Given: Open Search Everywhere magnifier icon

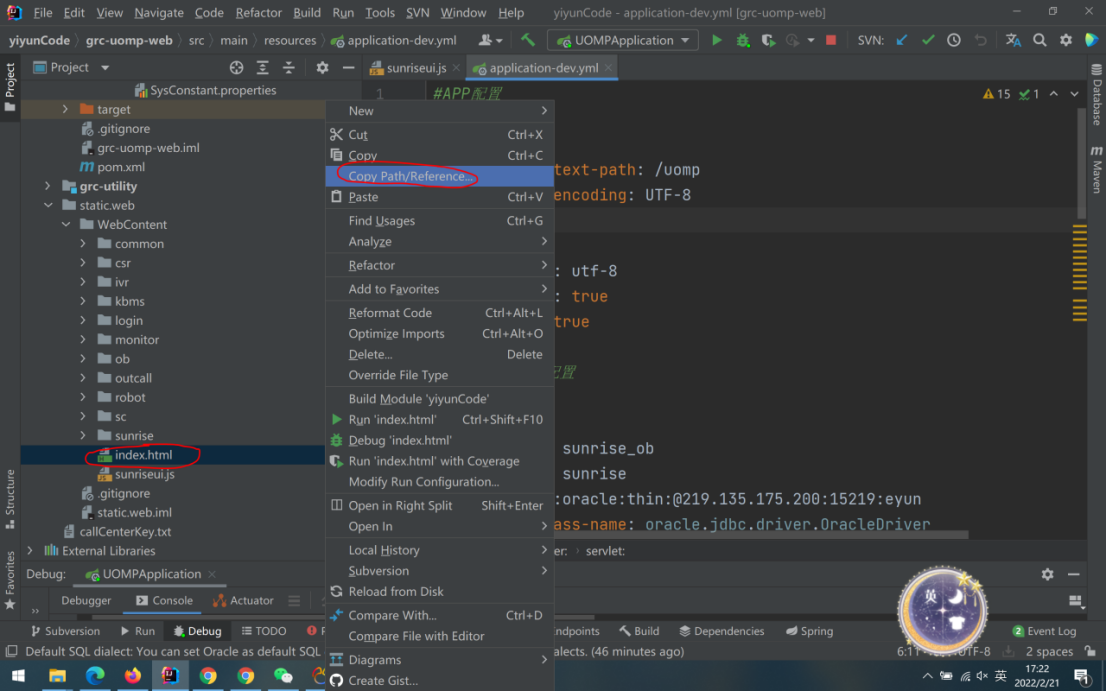Looking at the screenshot, I should [x=1040, y=40].
